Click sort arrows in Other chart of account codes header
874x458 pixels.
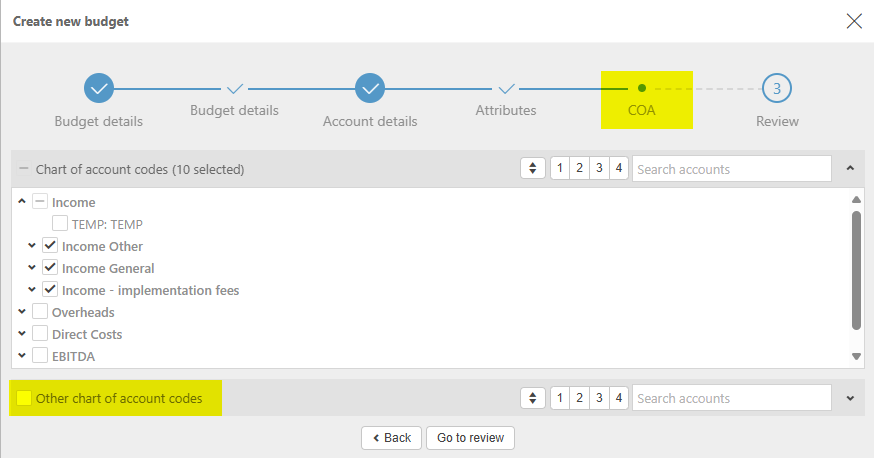click(533, 398)
